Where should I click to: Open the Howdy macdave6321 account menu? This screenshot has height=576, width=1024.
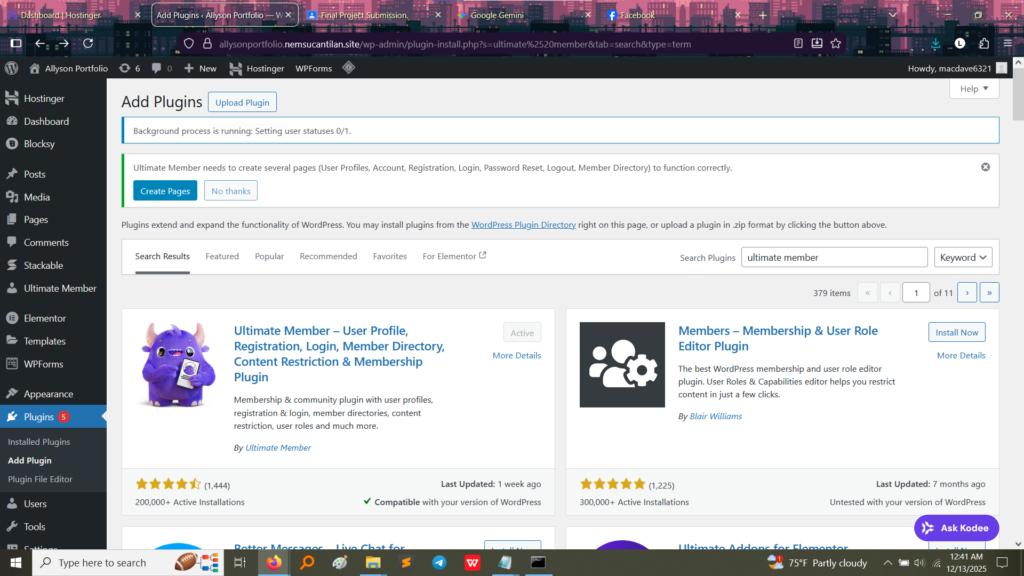949,68
